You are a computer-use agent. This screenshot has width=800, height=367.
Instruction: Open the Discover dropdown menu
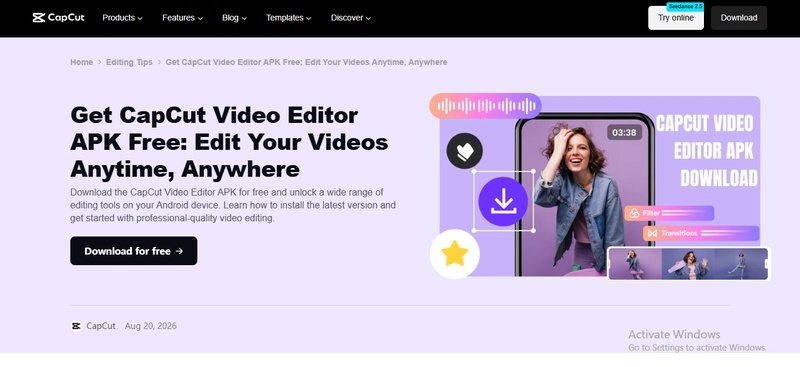pyautogui.click(x=351, y=18)
